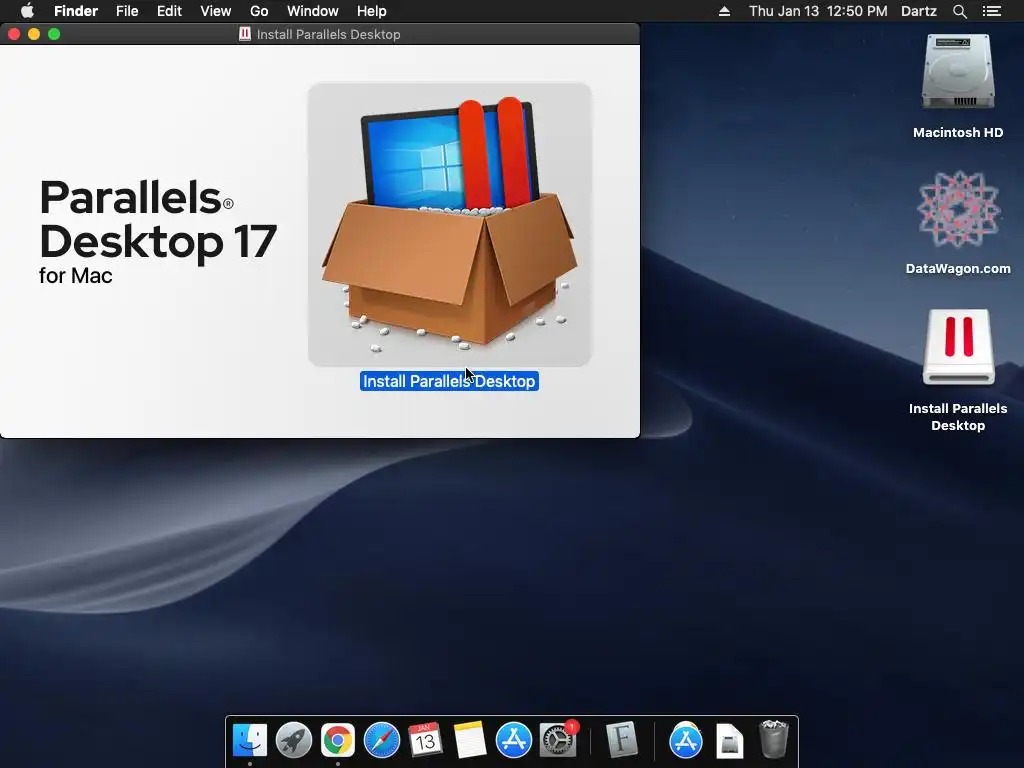Open the date and time menu
Image resolution: width=1024 pixels, height=768 pixels.
tap(818, 11)
